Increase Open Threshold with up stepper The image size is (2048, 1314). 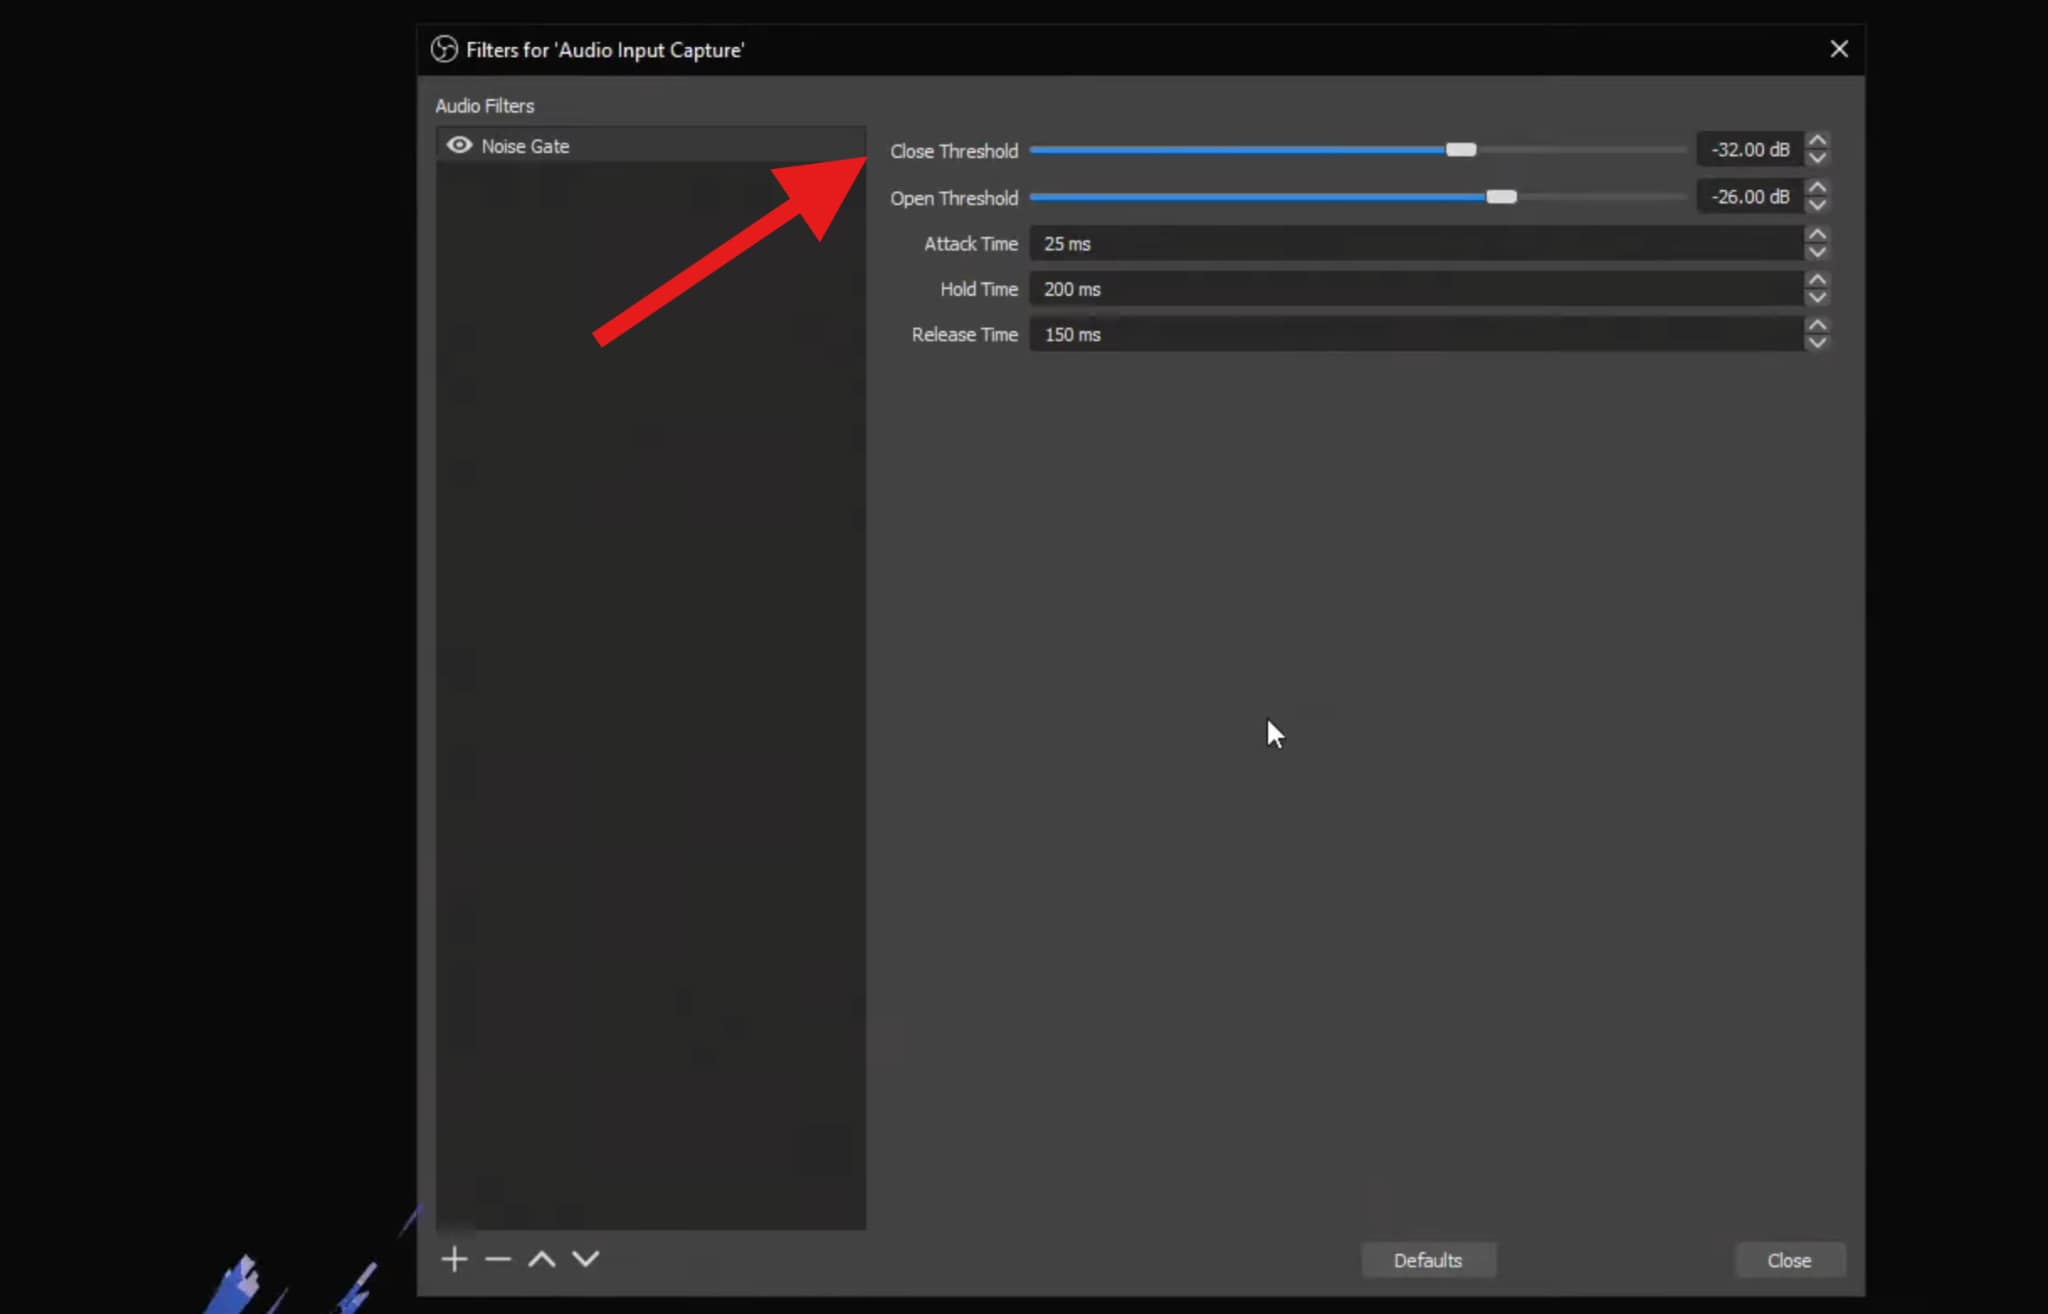pos(1818,188)
